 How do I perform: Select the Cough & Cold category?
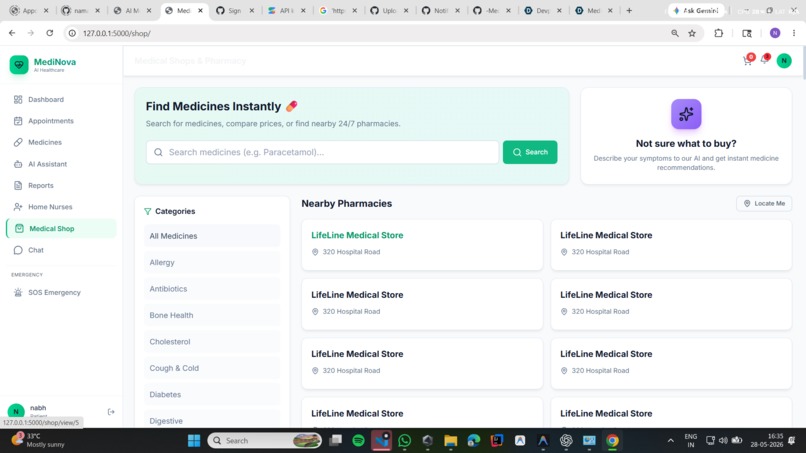[x=212, y=368]
